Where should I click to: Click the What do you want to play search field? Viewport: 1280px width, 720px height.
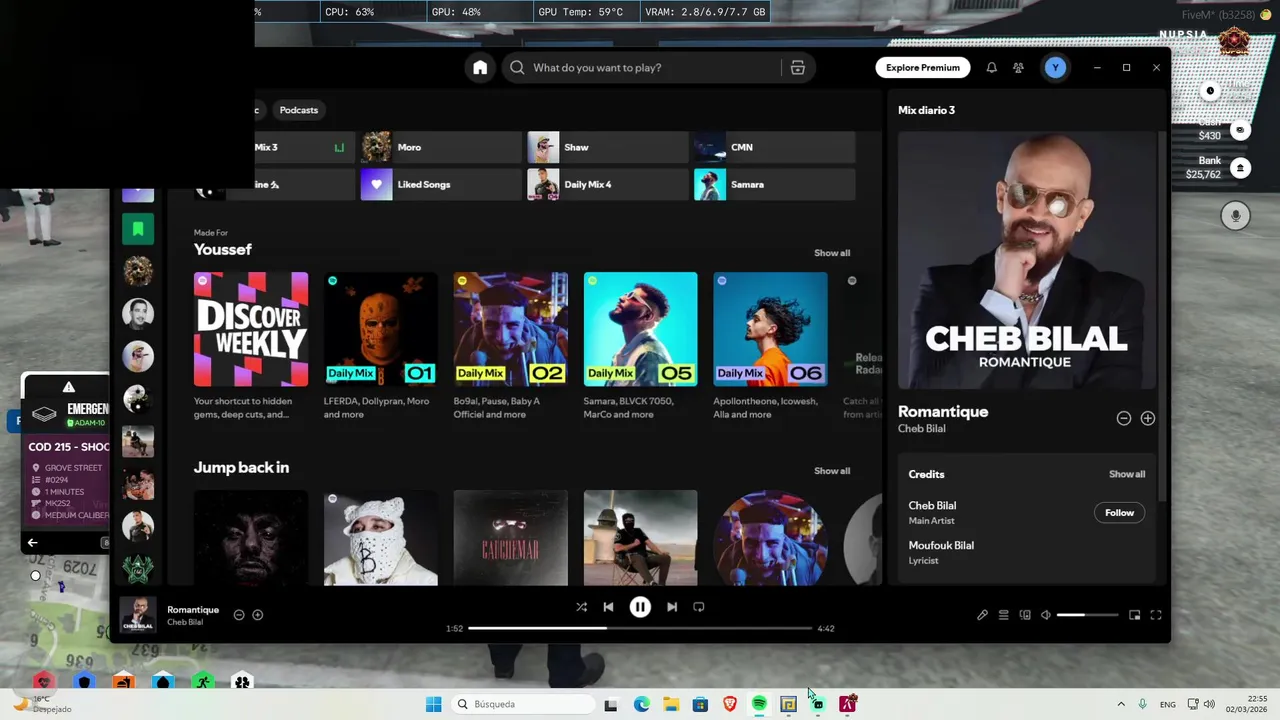click(641, 68)
